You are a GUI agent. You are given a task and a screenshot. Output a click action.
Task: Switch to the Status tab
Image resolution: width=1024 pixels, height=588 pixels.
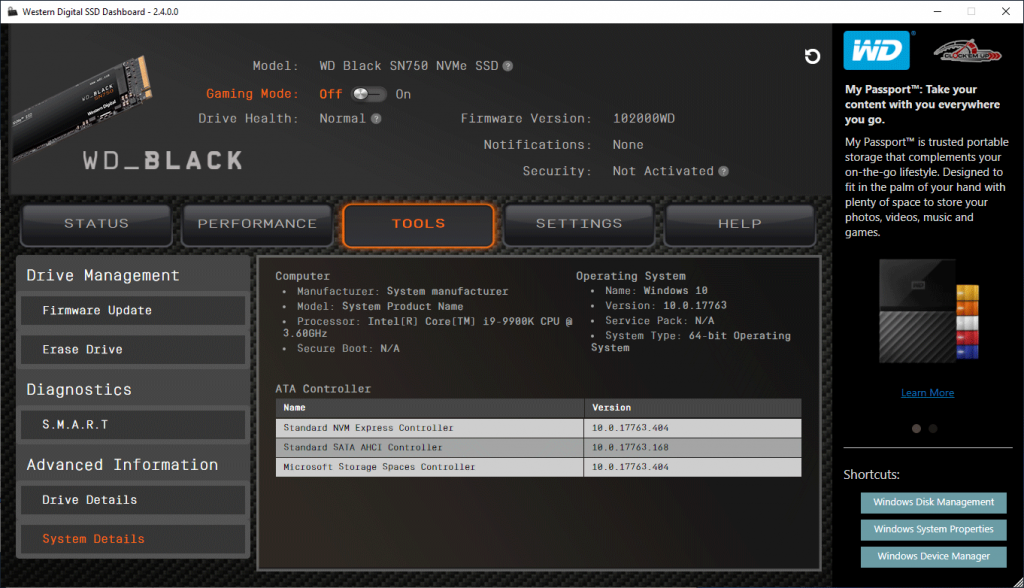[x=96, y=224]
